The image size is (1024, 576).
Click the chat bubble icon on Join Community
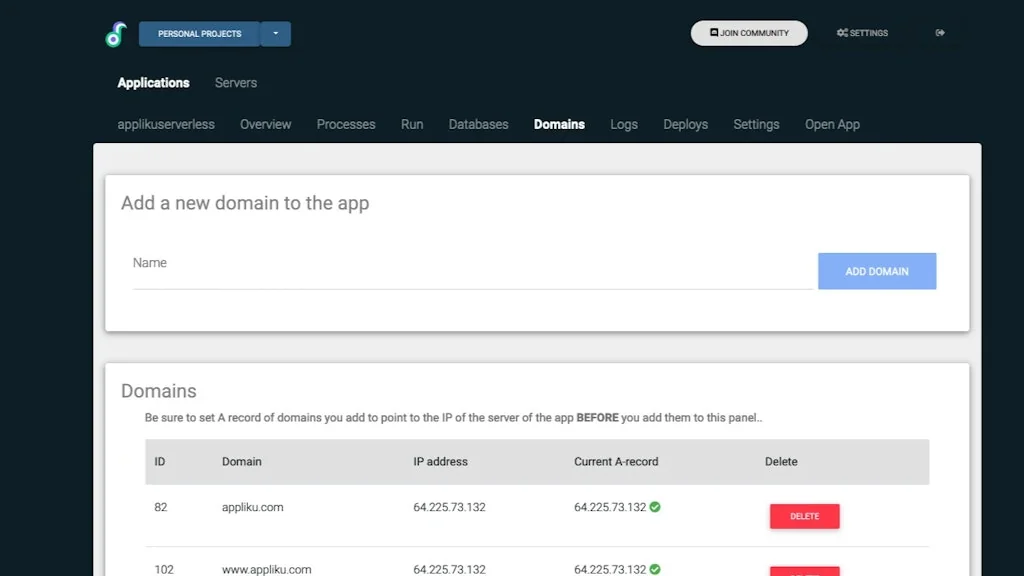click(x=712, y=32)
